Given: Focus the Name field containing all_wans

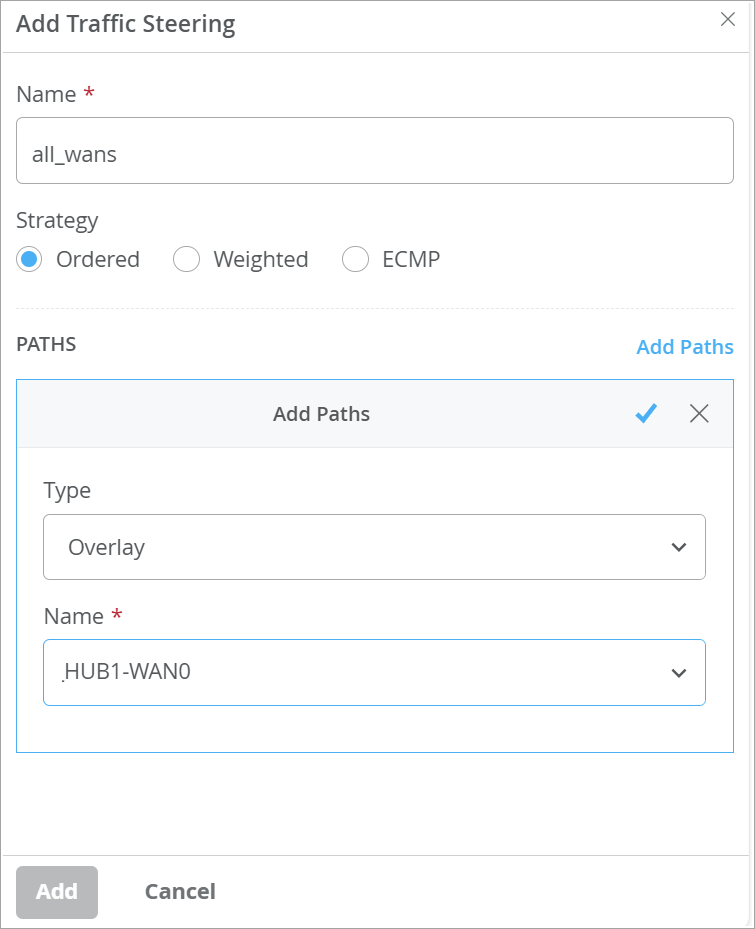Looking at the screenshot, I should 375,151.
